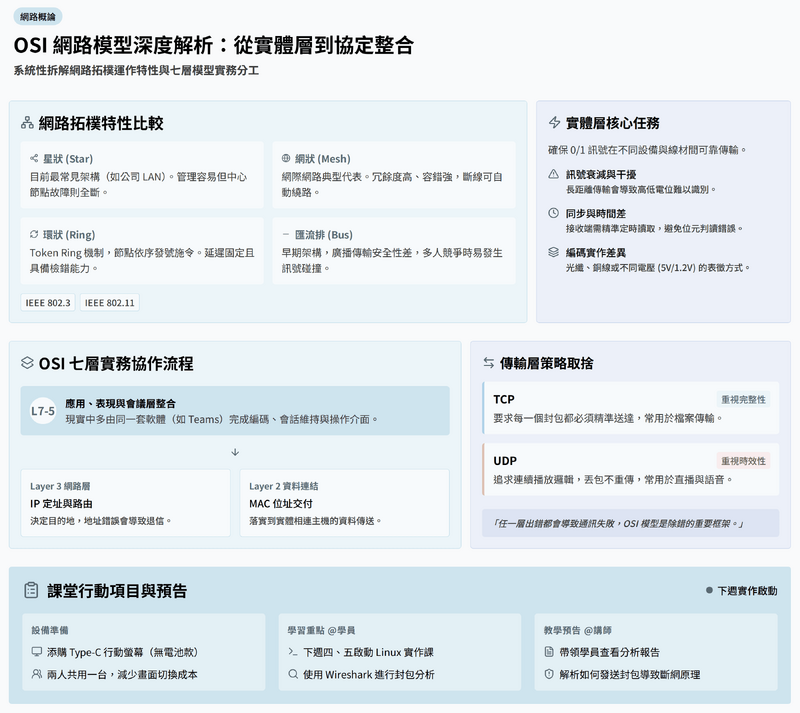This screenshot has height=713, width=800.
Task: Click the down arrow below L7-5 card
Action: click(235, 452)
